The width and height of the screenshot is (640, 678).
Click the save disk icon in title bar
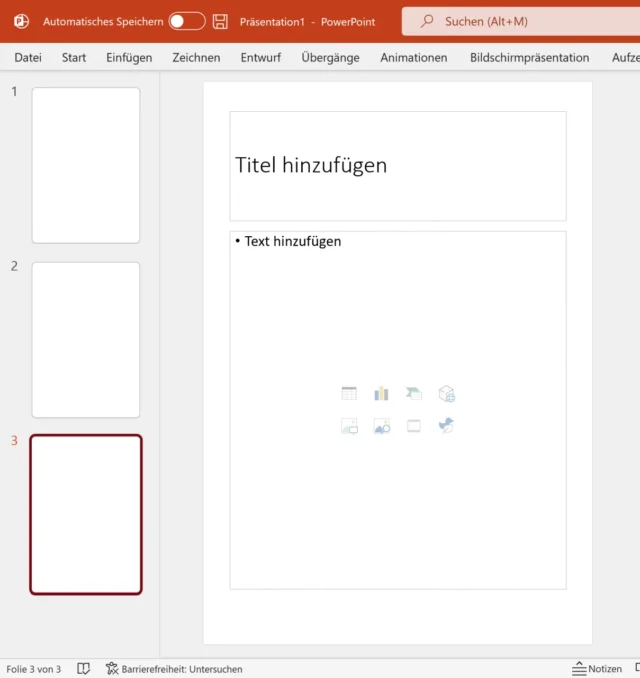click(x=221, y=21)
